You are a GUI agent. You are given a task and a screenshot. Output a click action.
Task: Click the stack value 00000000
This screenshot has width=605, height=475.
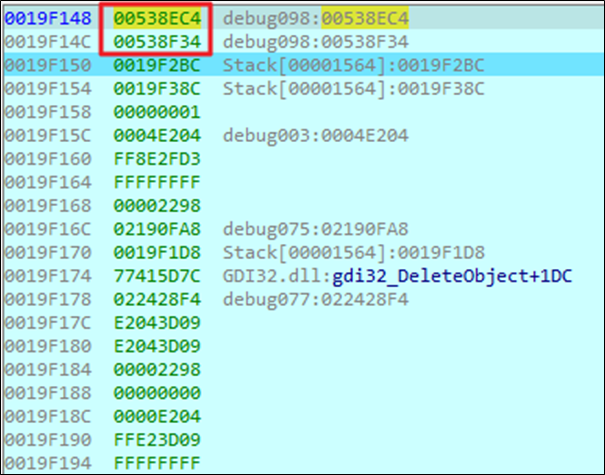[x=157, y=393]
